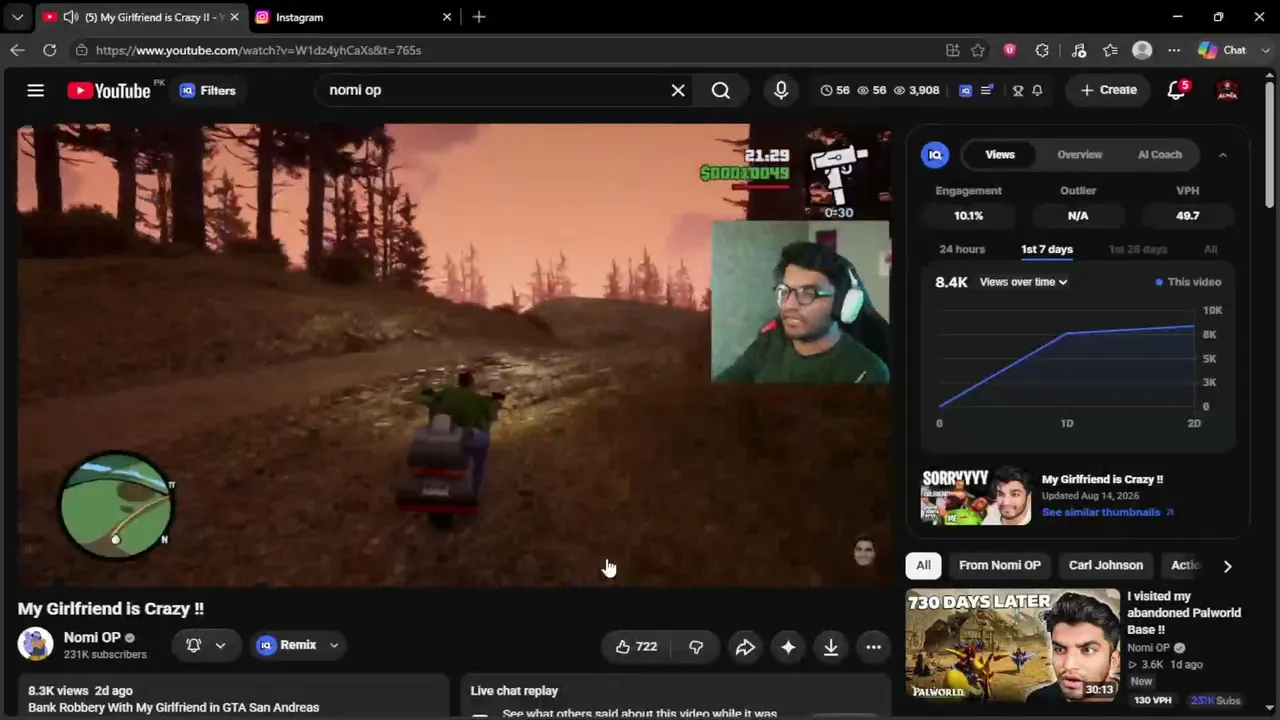The height and width of the screenshot is (720, 1280).
Task: Click the address bar URL field
Action: [510, 50]
